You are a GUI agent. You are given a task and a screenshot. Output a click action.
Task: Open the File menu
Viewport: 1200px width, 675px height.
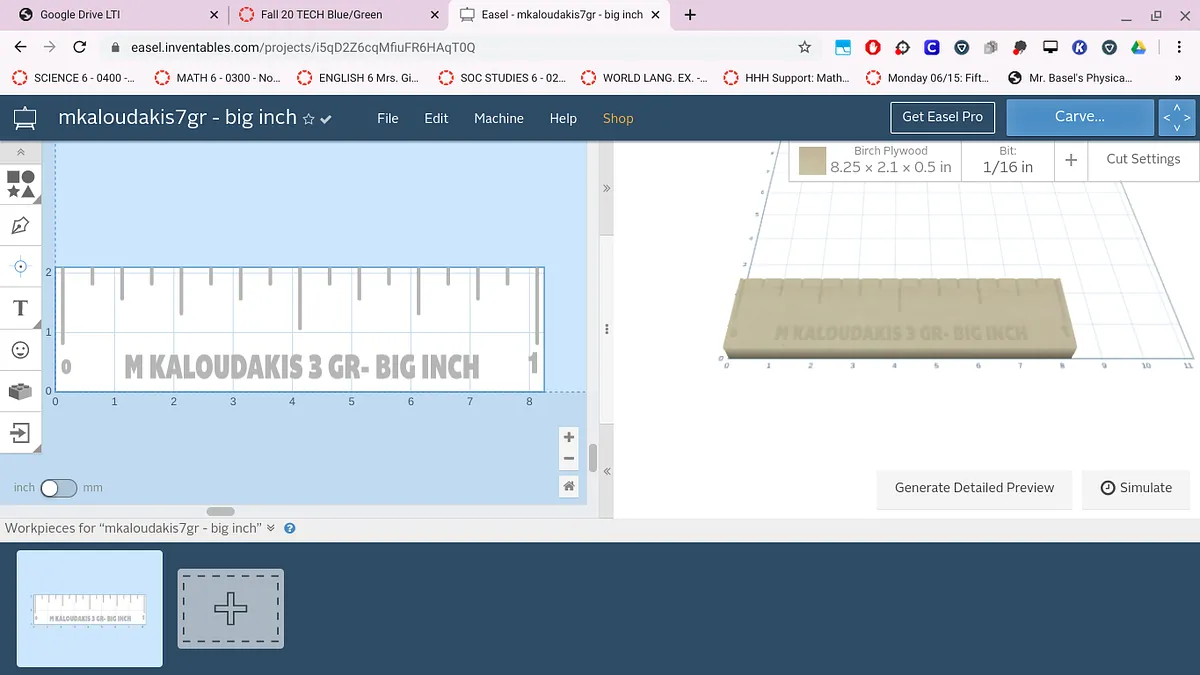click(x=387, y=118)
